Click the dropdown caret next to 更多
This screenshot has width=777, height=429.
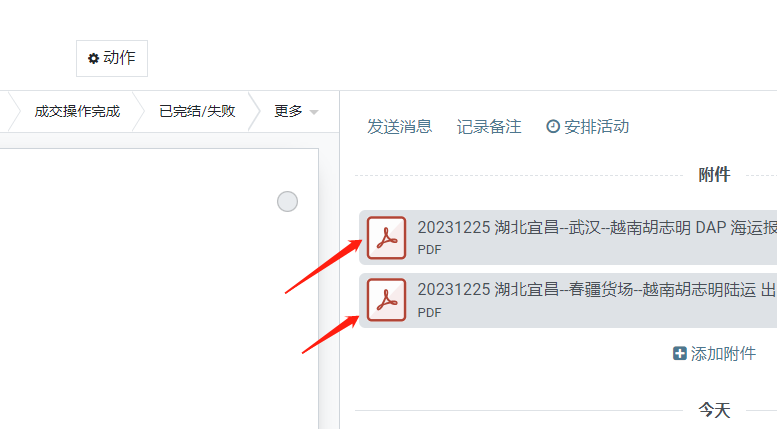314,112
